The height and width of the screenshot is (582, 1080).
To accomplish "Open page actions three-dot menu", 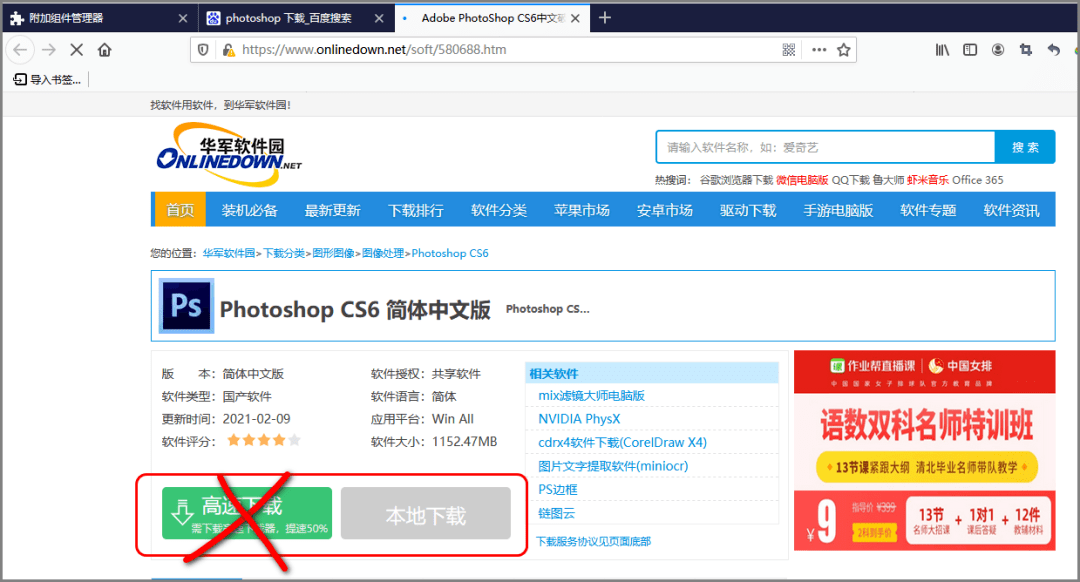I will 819,50.
